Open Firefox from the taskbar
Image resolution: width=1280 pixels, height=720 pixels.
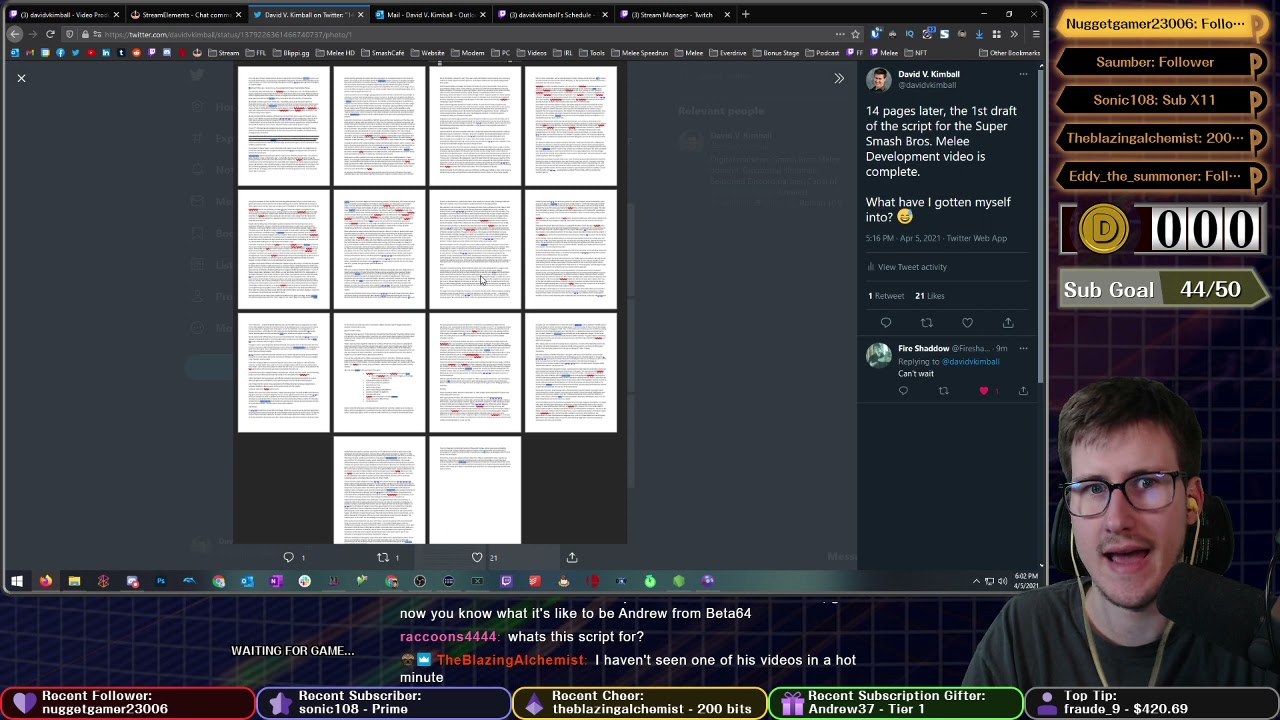[45, 581]
